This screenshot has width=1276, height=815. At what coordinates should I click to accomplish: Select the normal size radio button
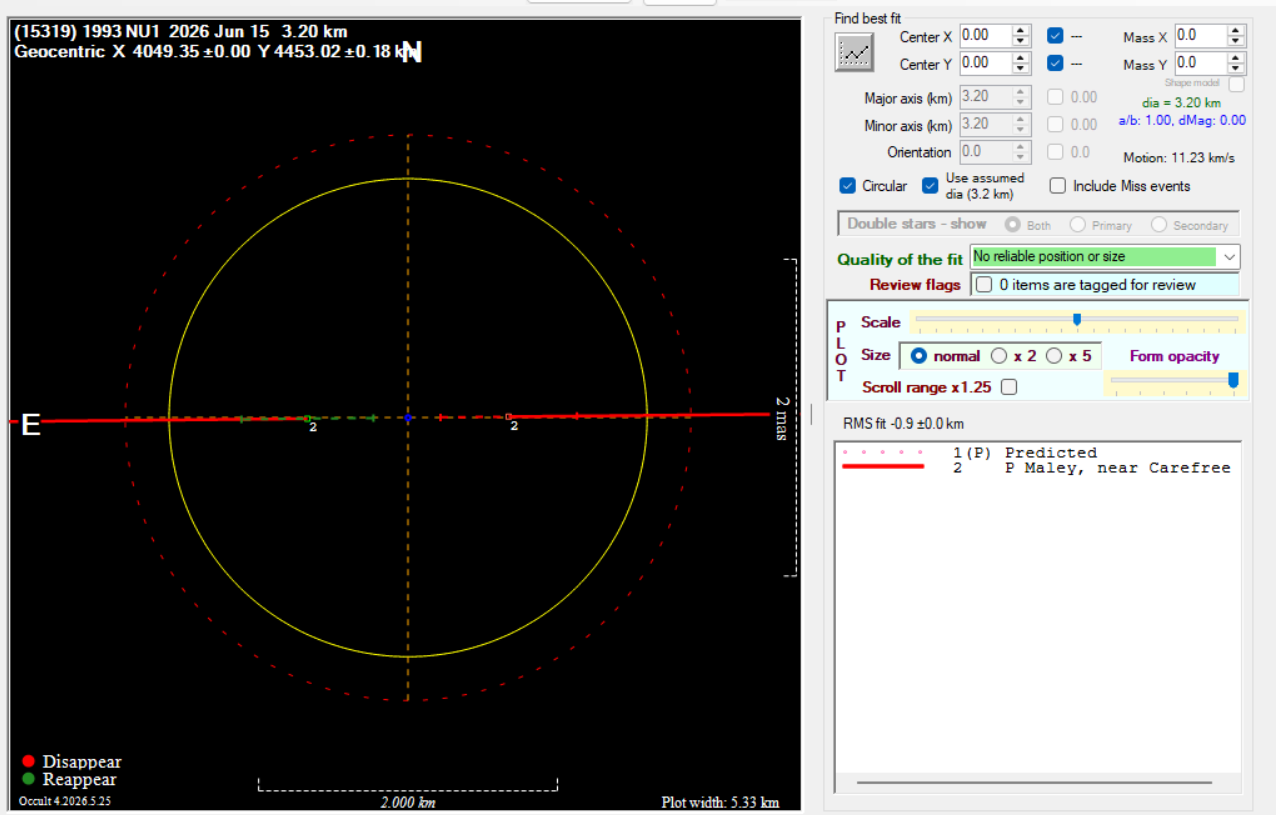[918, 356]
